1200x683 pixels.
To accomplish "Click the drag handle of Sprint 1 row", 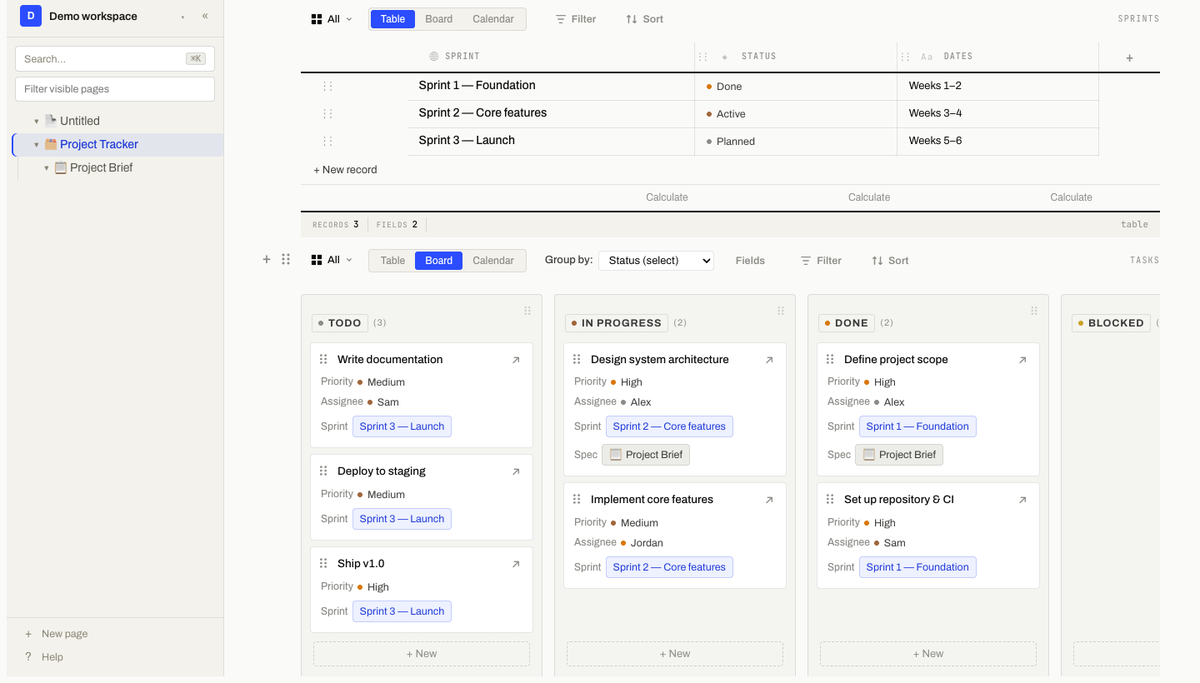I will coord(327,86).
